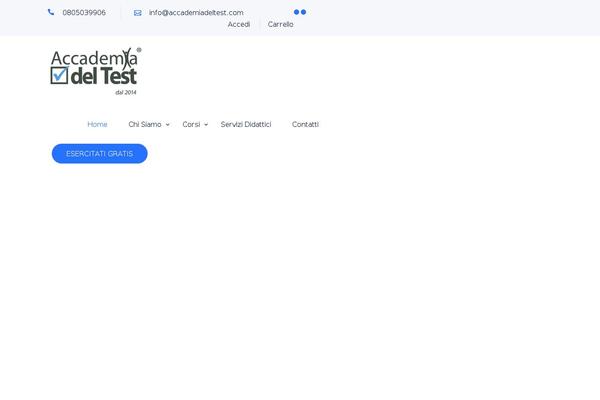600x400 pixels.
Task: Open Servizi Didattici menu item
Action: point(246,124)
